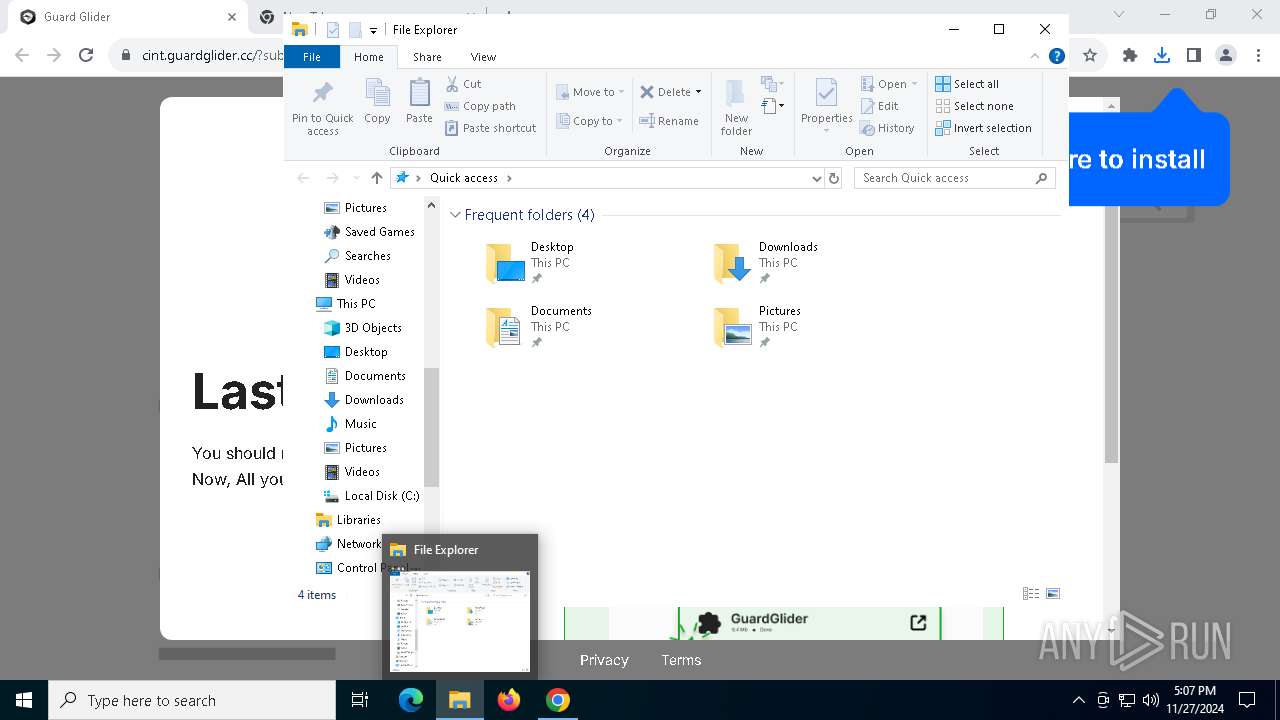Select the Home ribbon tab
This screenshot has width=1280, height=720.
[369, 57]
